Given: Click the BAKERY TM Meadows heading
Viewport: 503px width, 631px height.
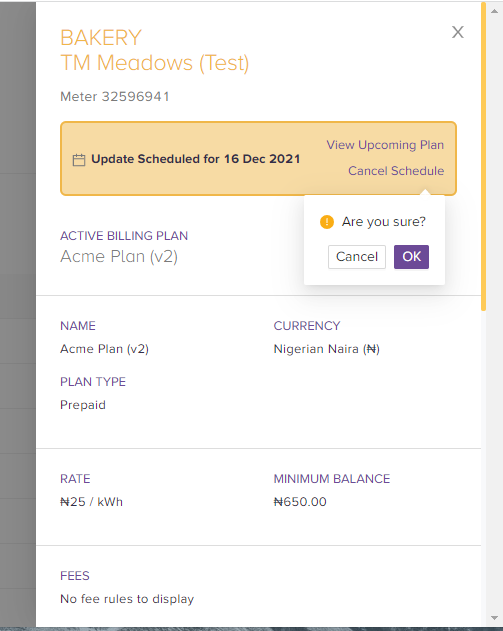Looking at the screenshot, I should point(155,50).
